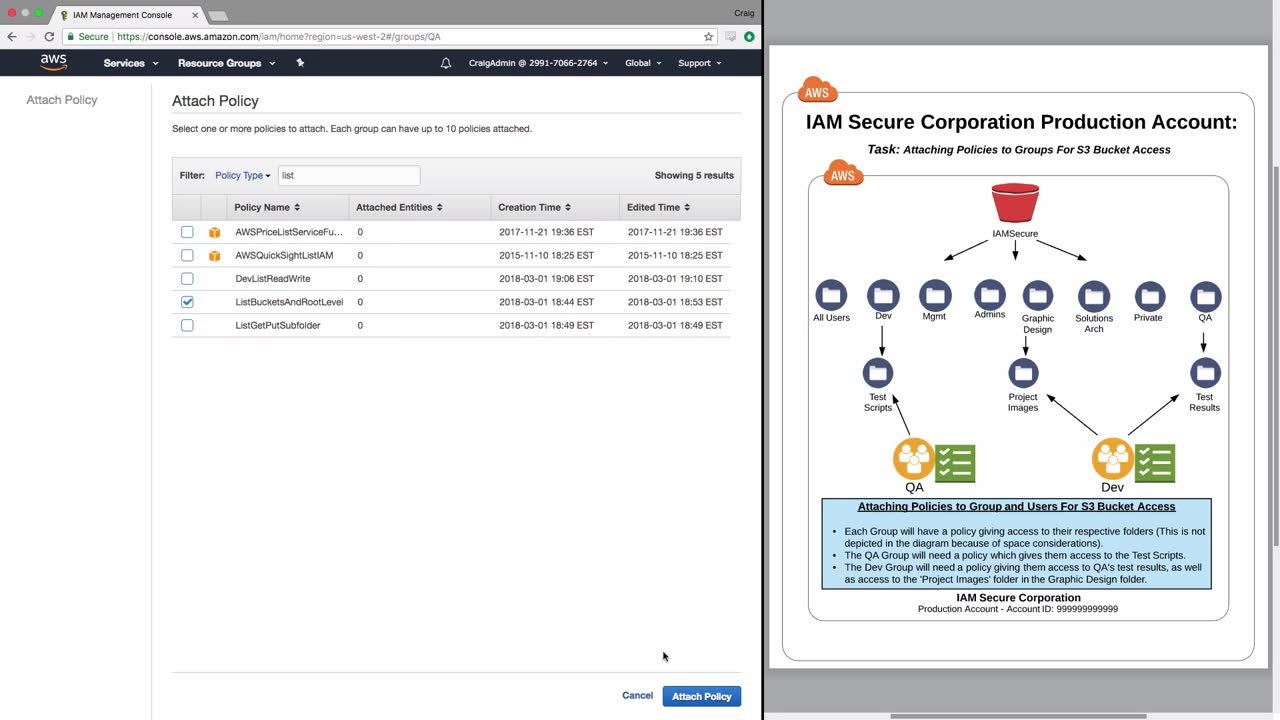Click the 2015-11-10 18:25 EST creation time
This screenshot has height=720, width=1280.
(546, 255)
